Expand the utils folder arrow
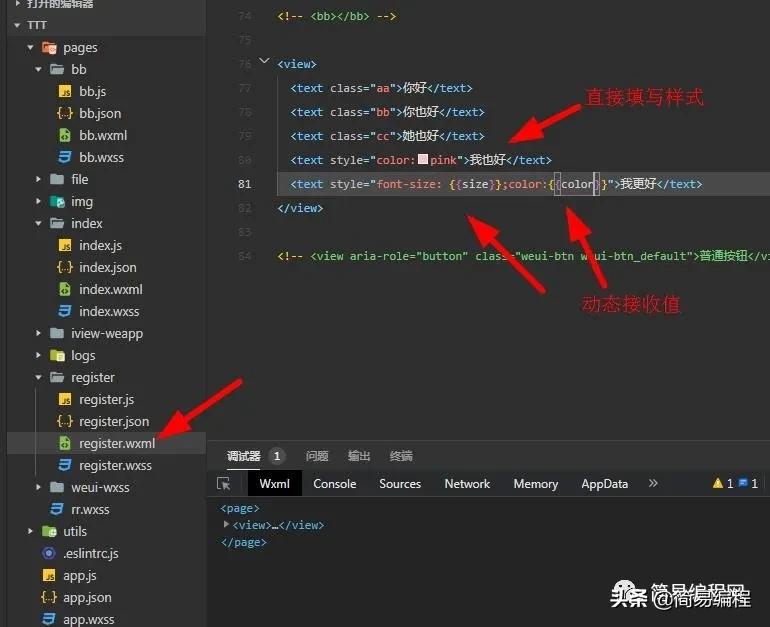The image size is (770, 627). [x=30, y=531]
